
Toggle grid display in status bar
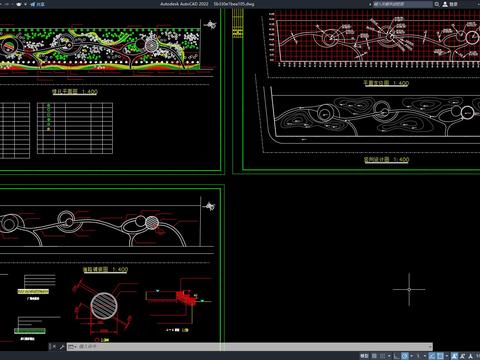[x=374, y=356]
